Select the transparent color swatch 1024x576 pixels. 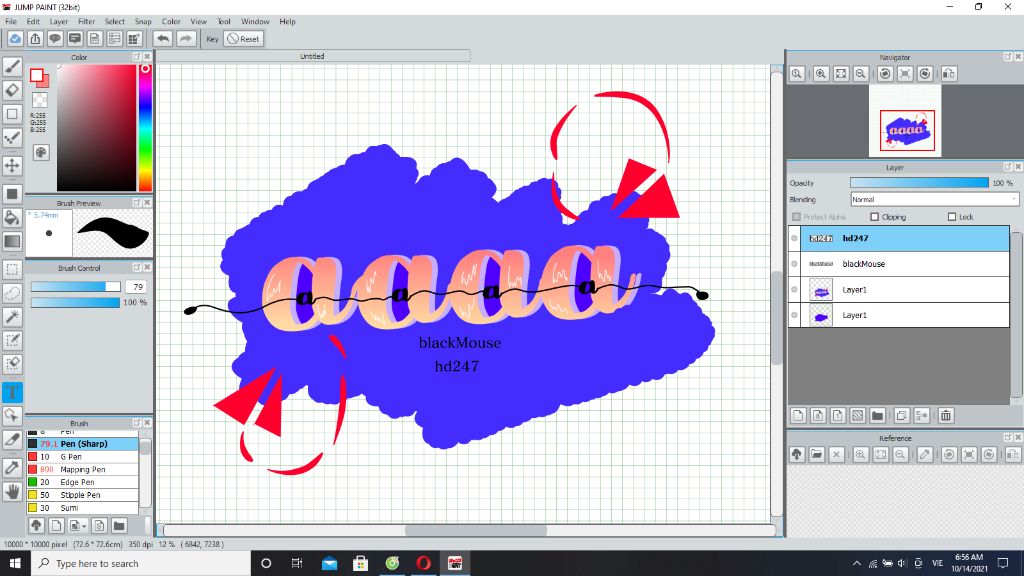click(40, 100)
